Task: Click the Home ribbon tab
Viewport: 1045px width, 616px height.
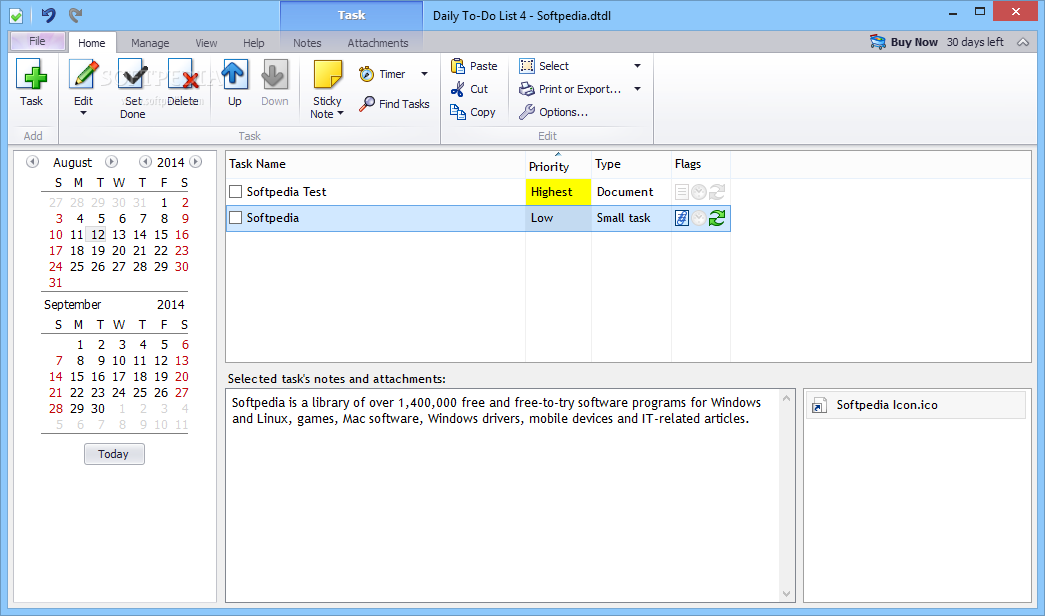Action: click(x=92, y=43)
